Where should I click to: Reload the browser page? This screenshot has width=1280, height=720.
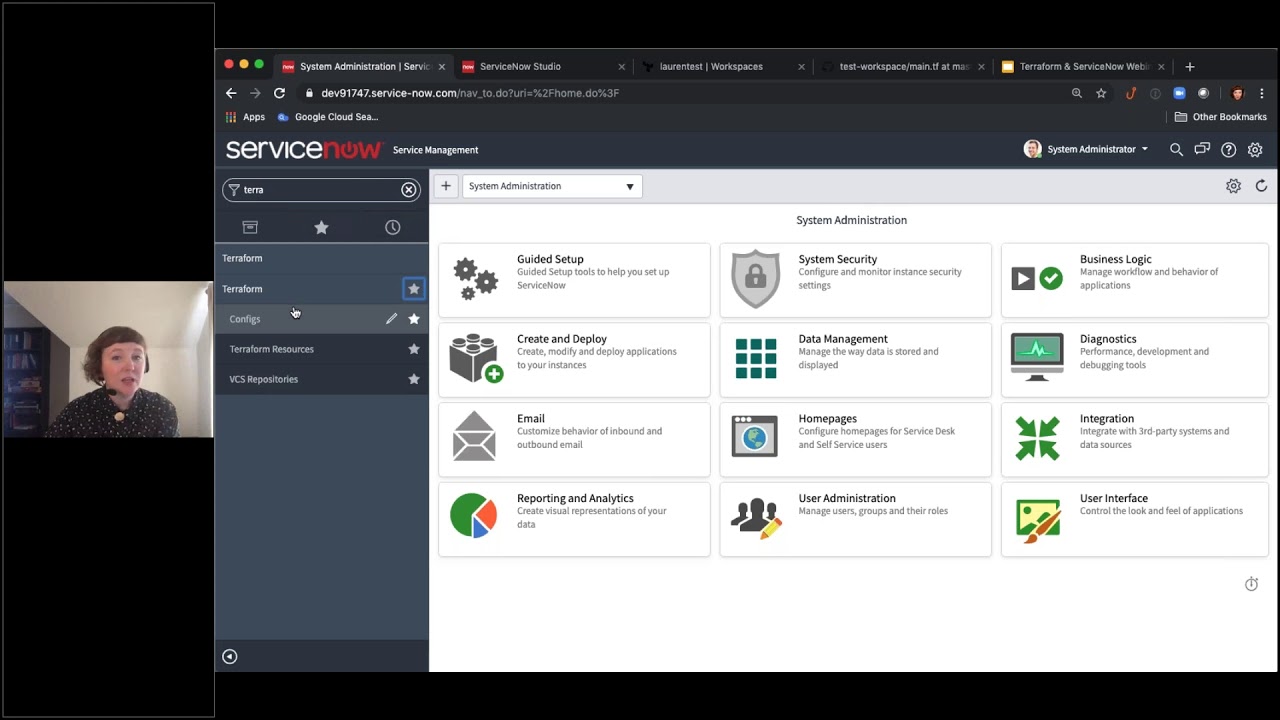click(280, 93)
